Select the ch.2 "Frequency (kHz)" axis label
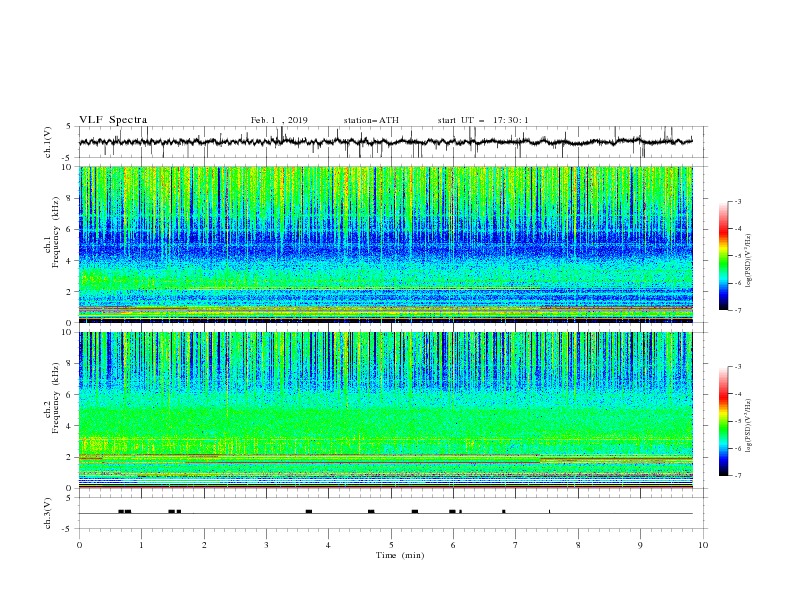This screenshot has height=612, width=792. coord(56,398)
